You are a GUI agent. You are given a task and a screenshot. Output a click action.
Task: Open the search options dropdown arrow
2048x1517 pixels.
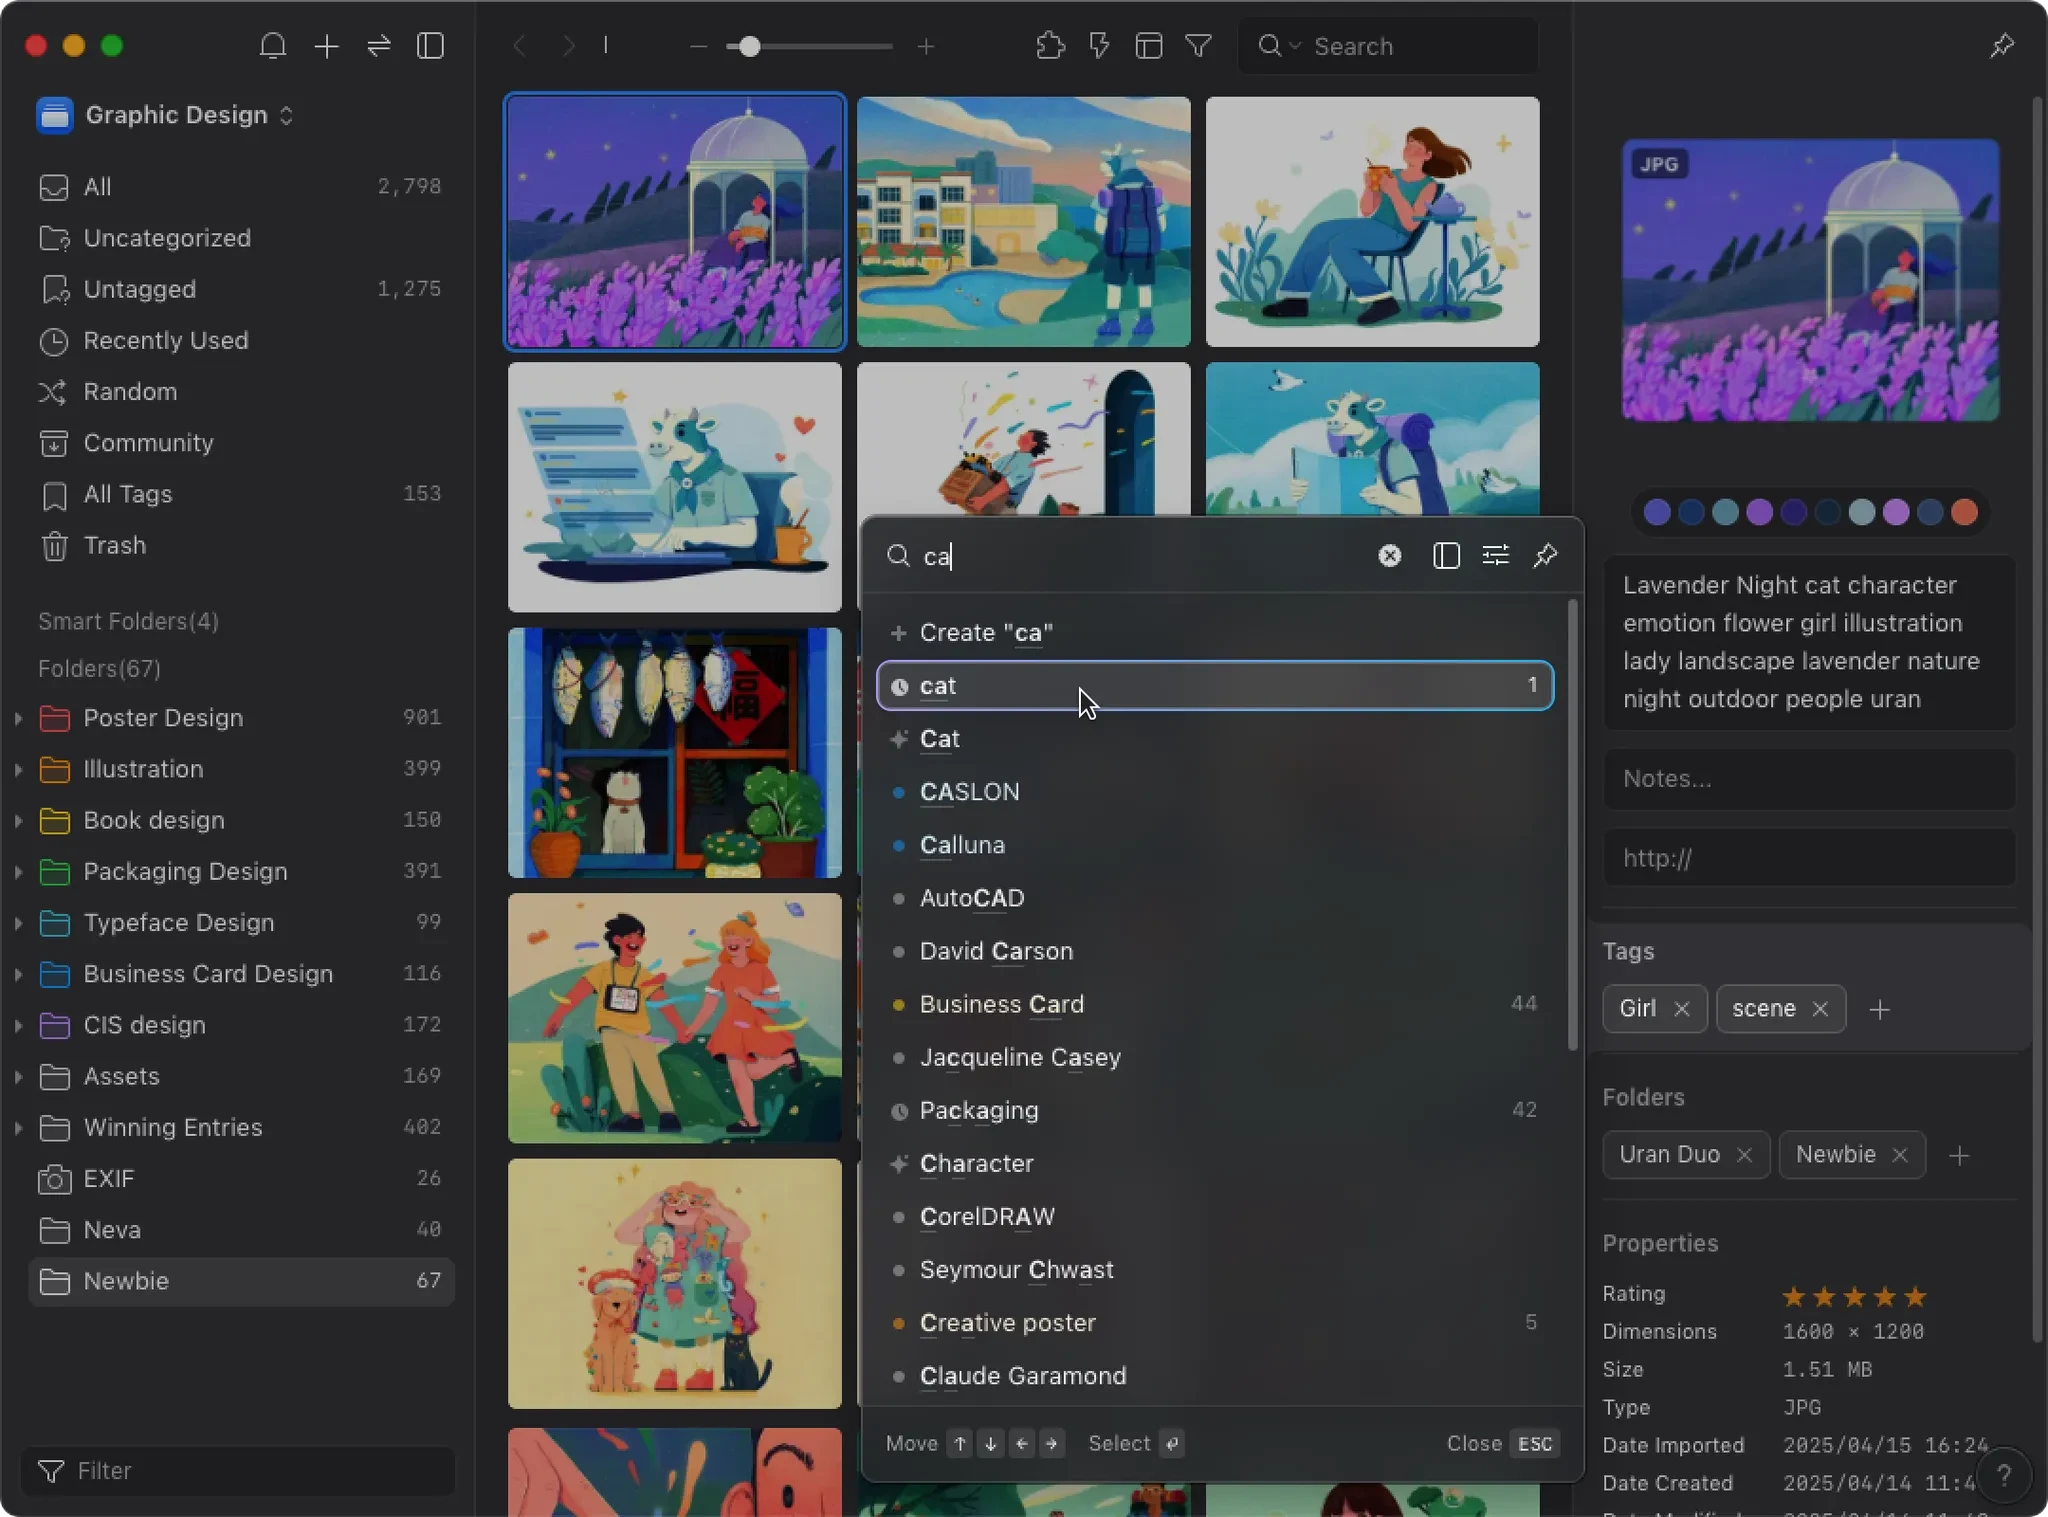[1295, 46]
